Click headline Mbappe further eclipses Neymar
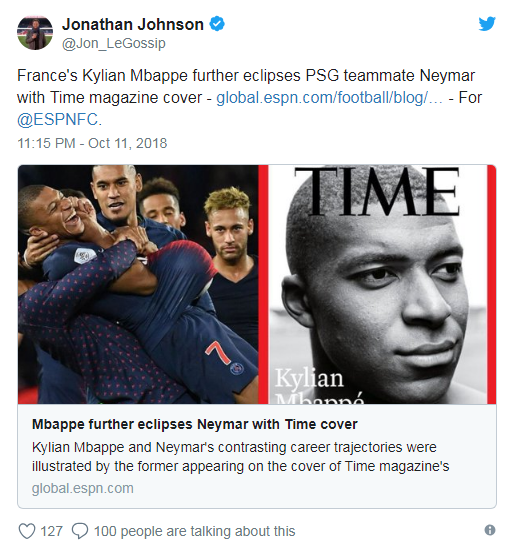This screenshot has height=549, width=512. pyautogui.click(x=195, y=424)
